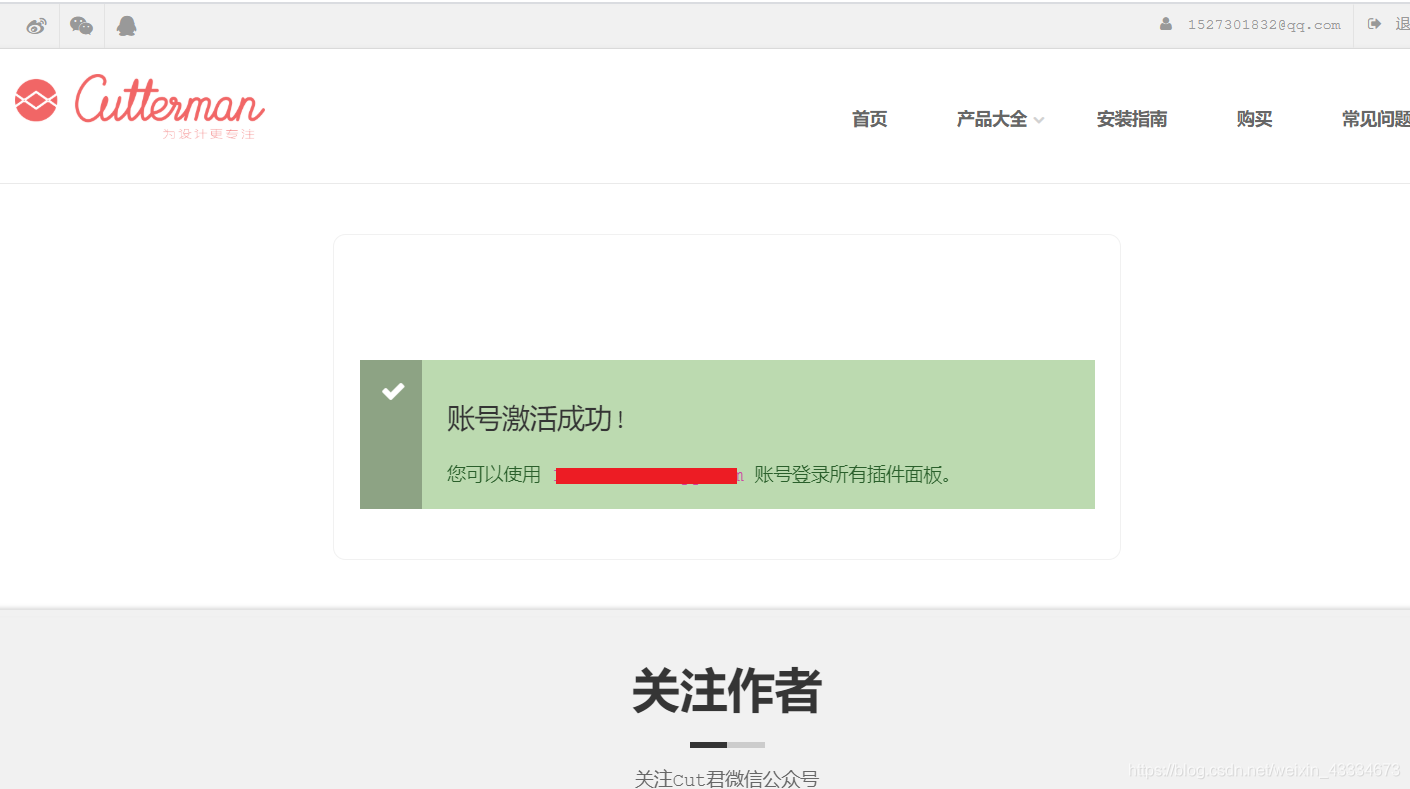Click the 关注作者 section heading

coord(727,691)
